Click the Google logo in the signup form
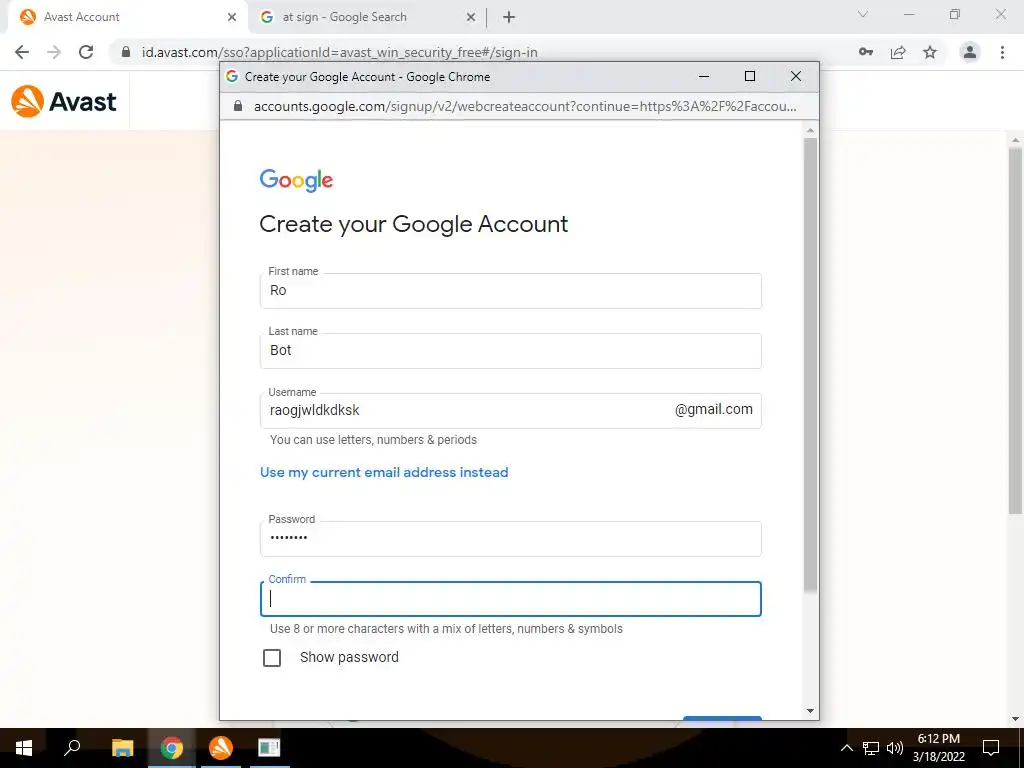 pos(296,180)
